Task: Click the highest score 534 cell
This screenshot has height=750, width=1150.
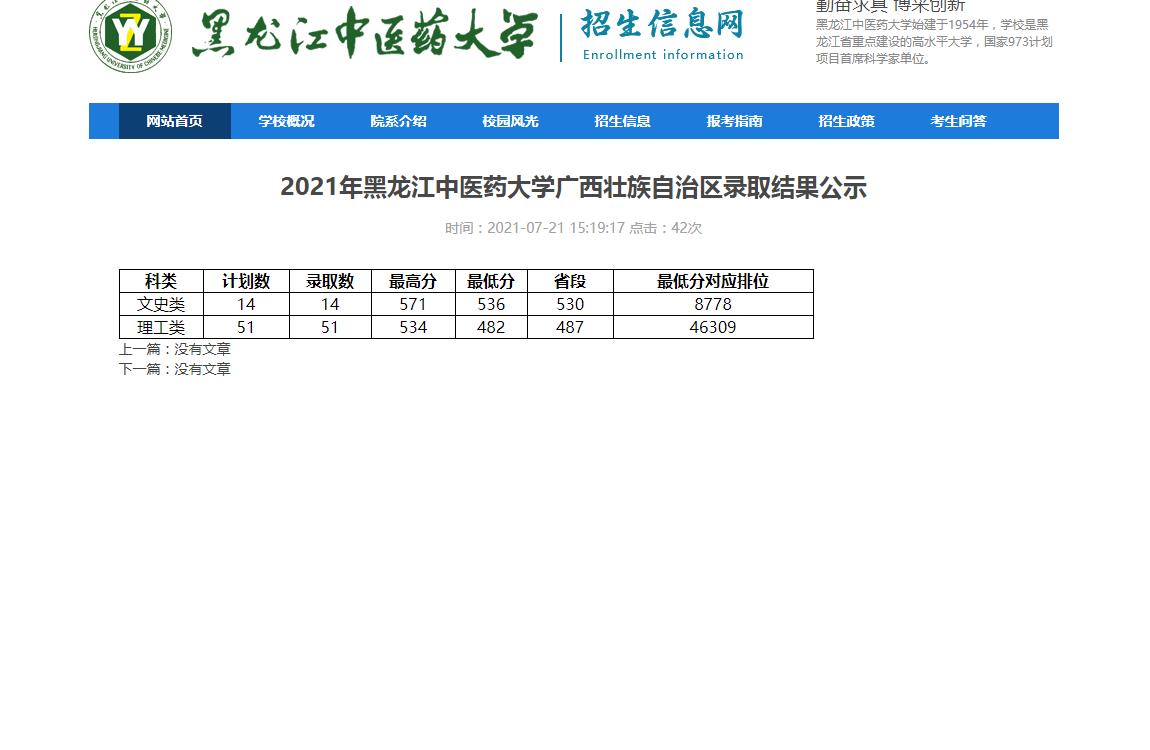Action: tap(414, 327)
